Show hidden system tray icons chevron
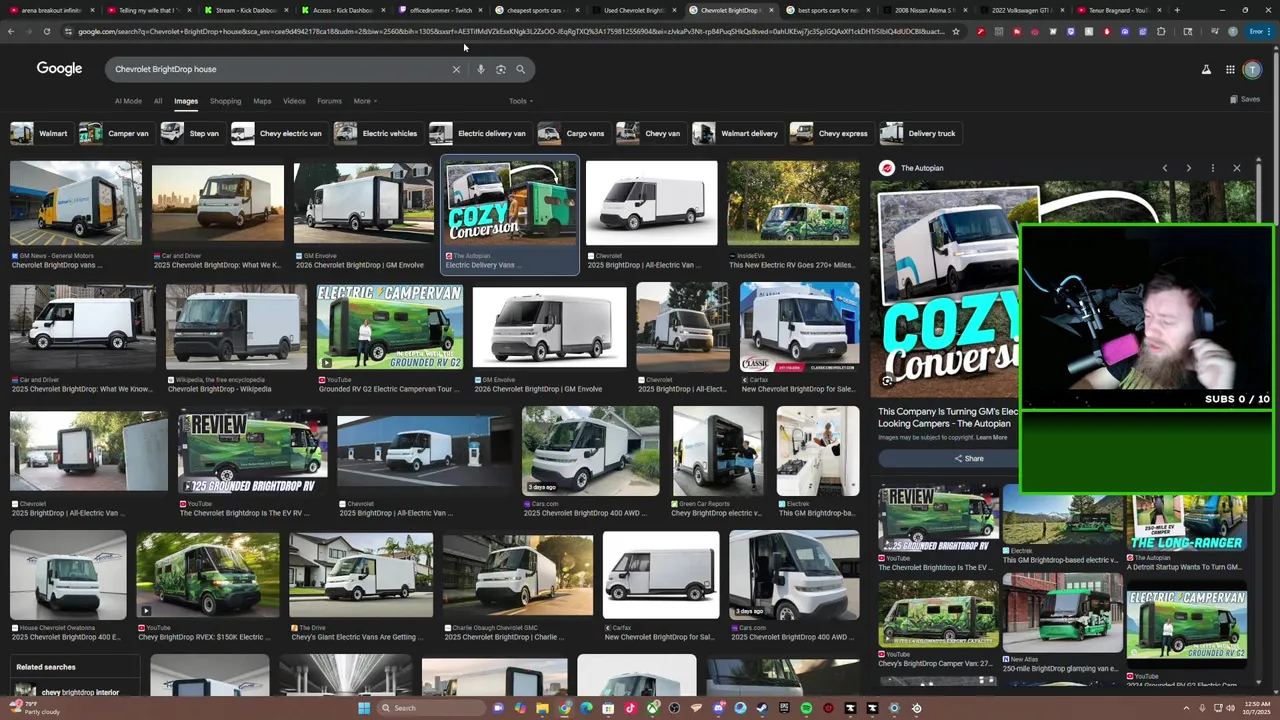Image resolution: width=1280 pixels, height=720 pixels. coord(1186,708)
